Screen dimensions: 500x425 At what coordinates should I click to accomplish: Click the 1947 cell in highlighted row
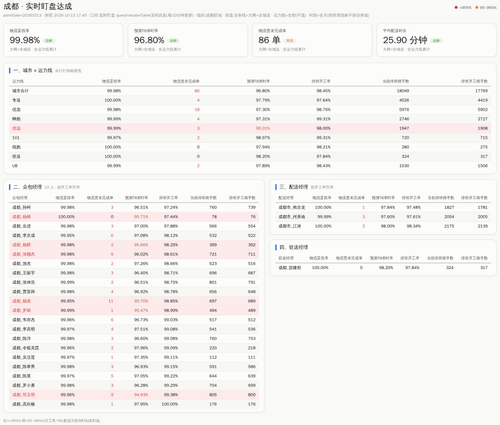[404, 128]
